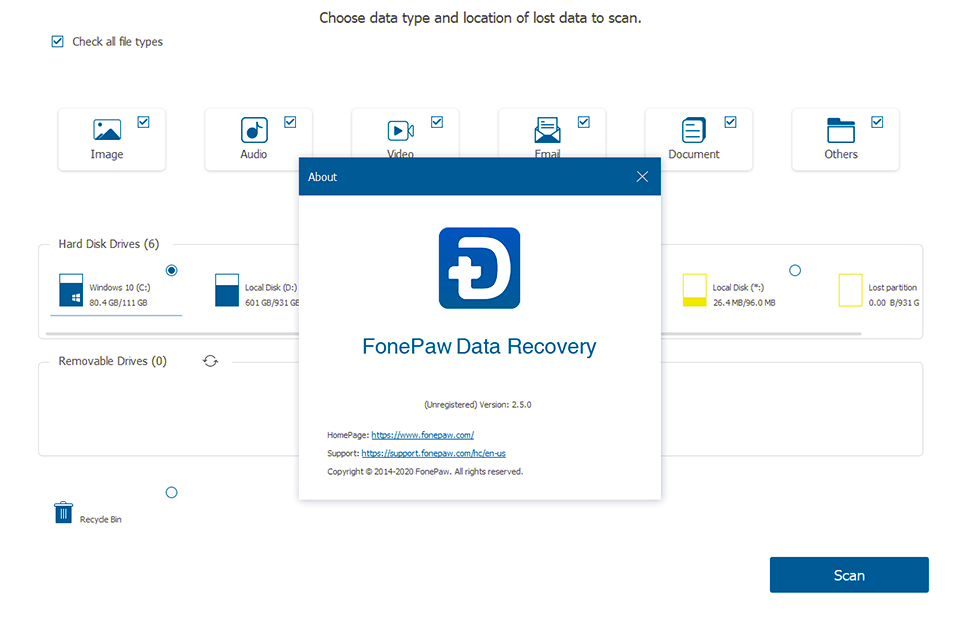Close the About dialog
The image size is (960, 640).
(x=642, y=176)
